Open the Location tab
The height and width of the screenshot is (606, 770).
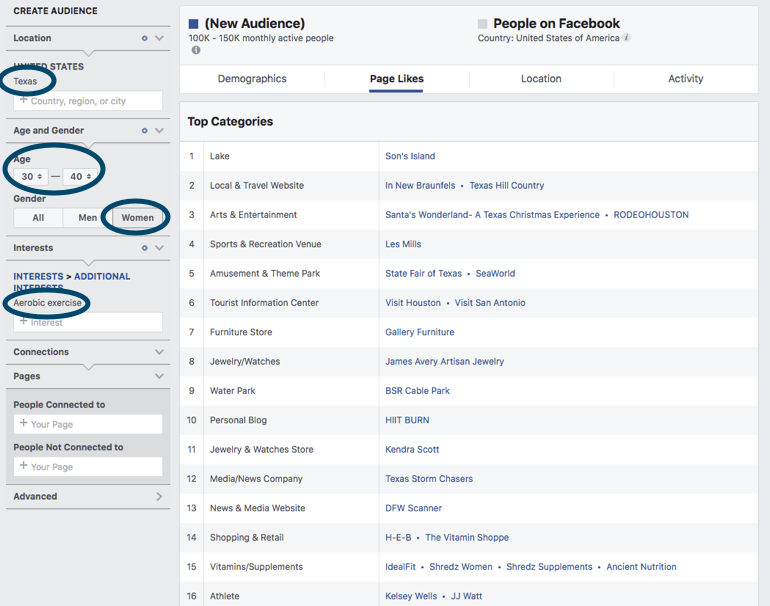click(541, 79)
